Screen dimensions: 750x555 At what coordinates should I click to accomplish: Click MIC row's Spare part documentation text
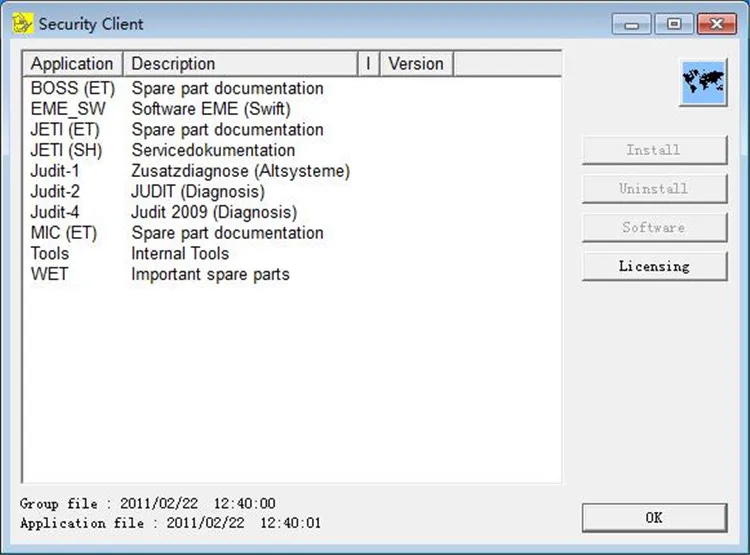[x=228, y=233]
